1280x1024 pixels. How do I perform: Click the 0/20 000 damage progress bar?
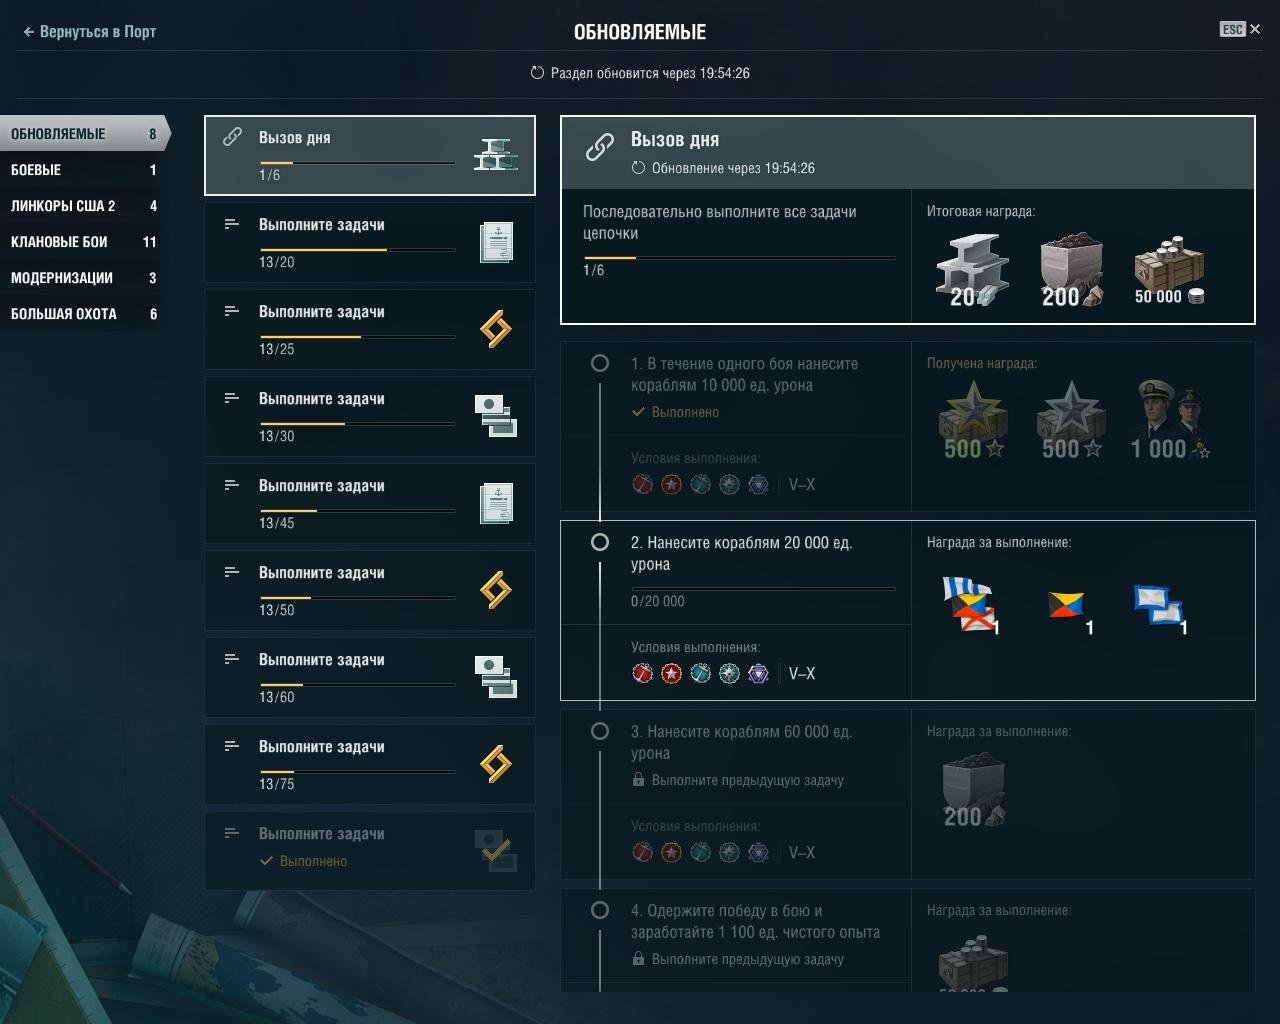click(763, 589)
